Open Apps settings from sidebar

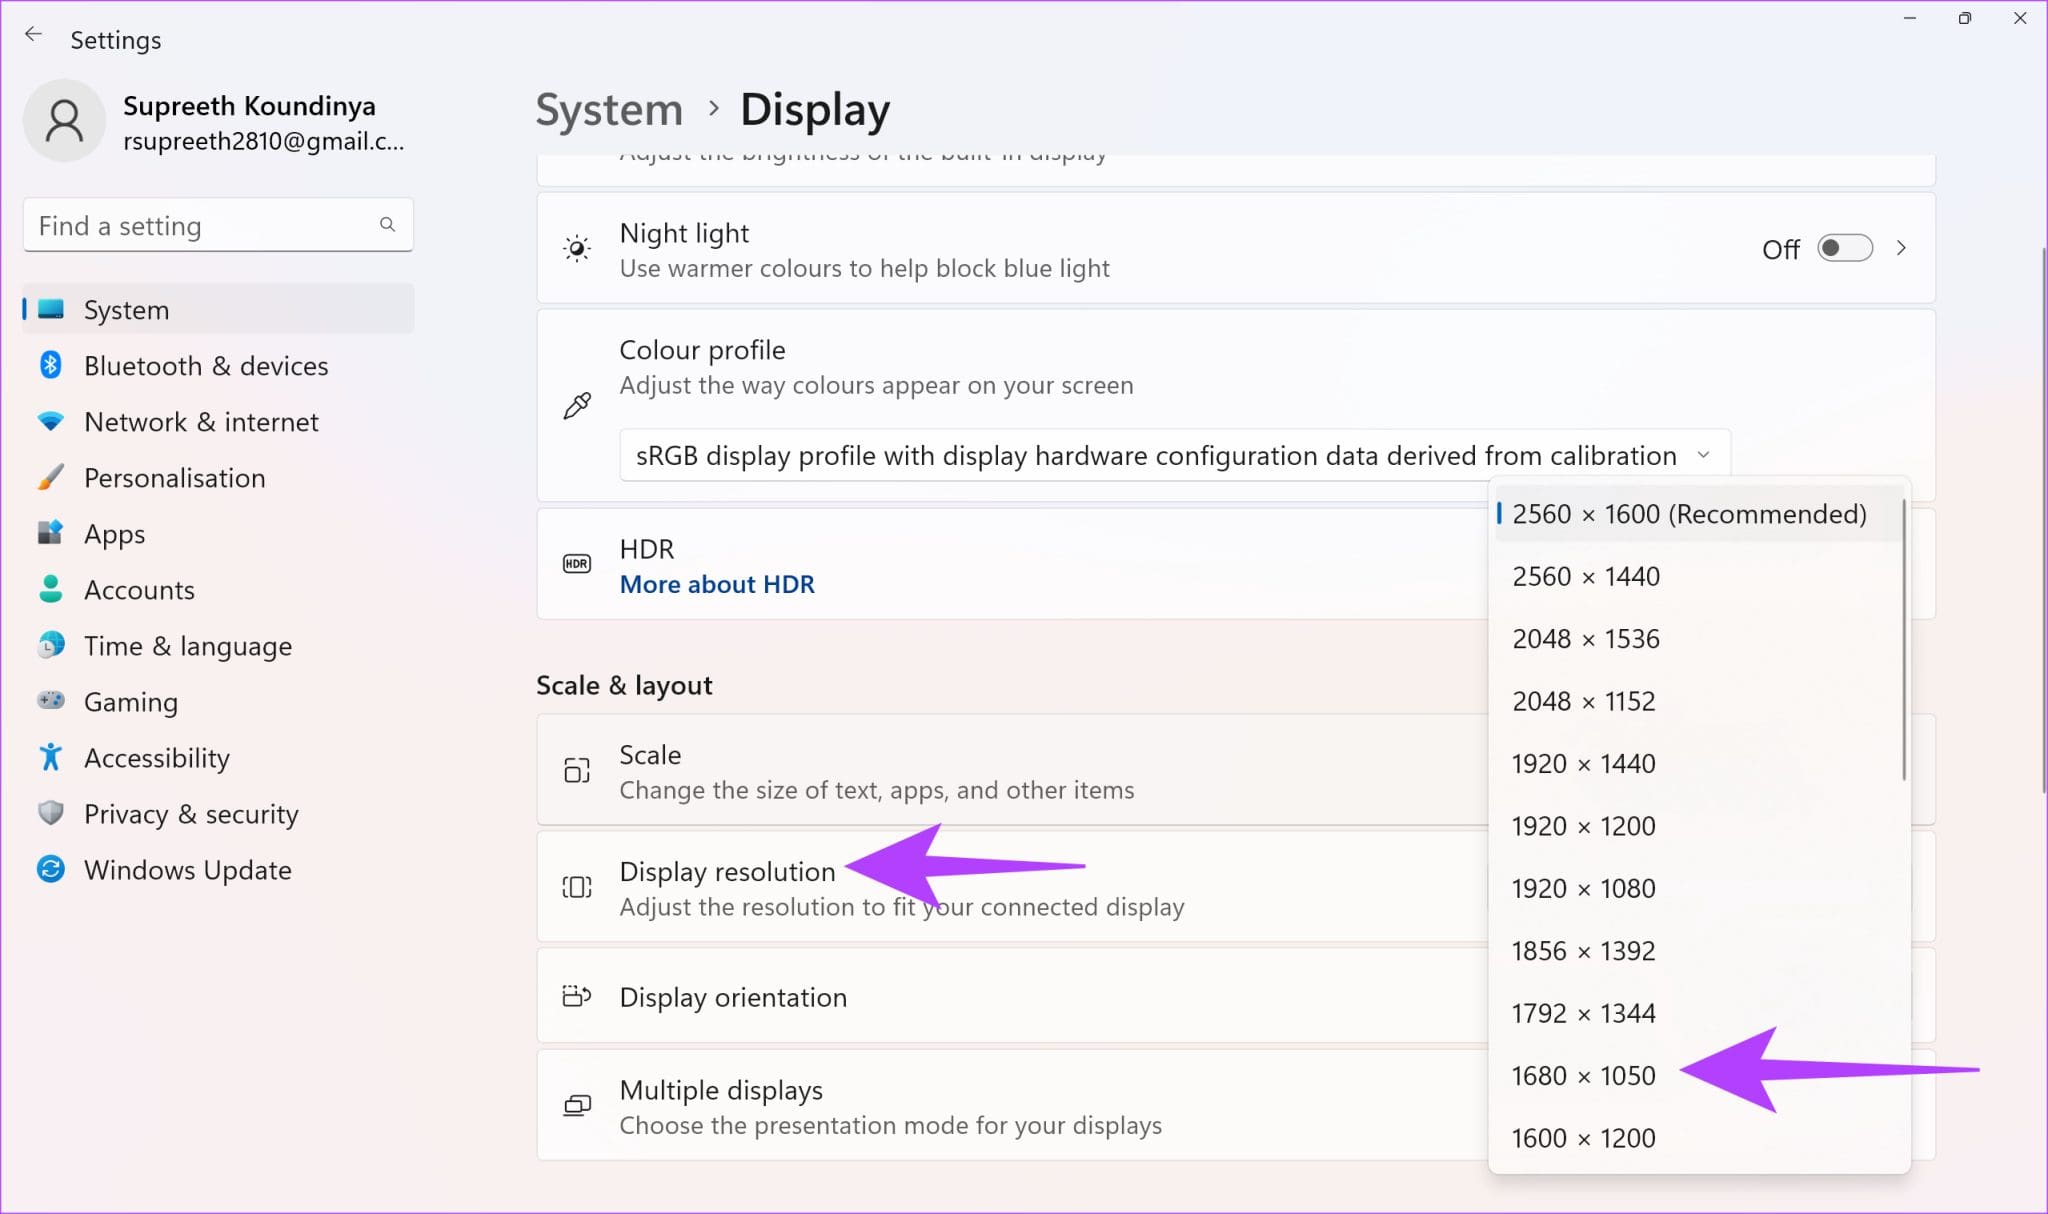pos(113,533)
